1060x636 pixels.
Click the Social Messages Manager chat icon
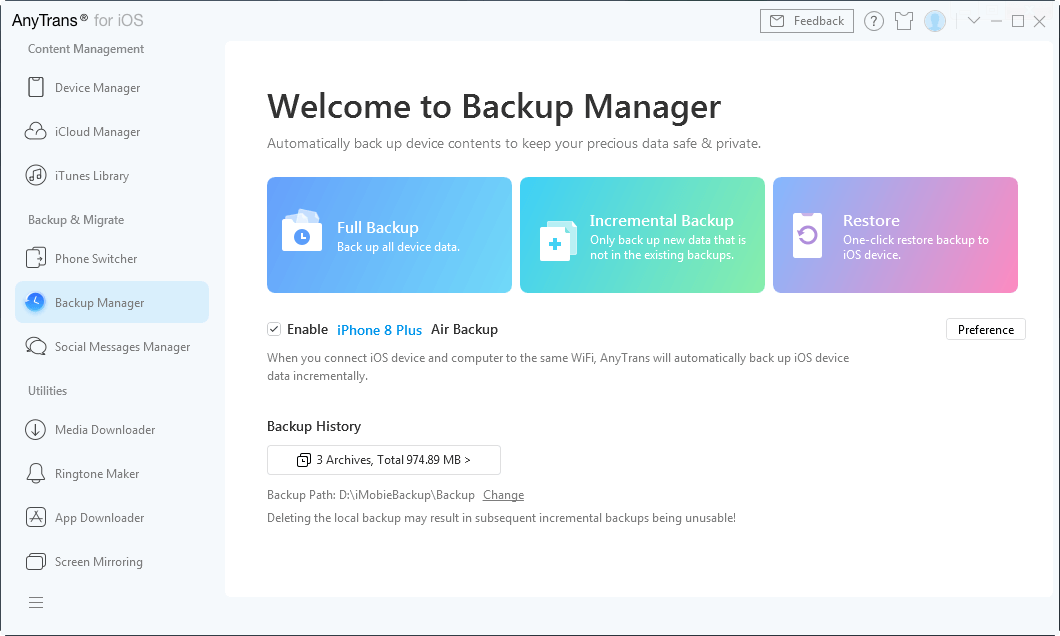pyautogui.click(x=36, y=346)
